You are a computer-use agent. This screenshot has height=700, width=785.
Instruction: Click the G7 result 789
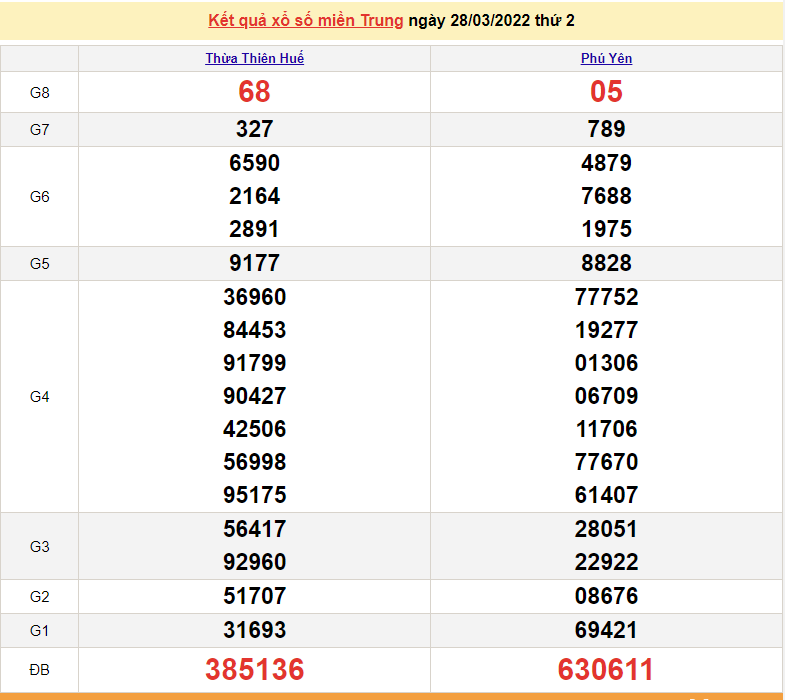[606, 129]
